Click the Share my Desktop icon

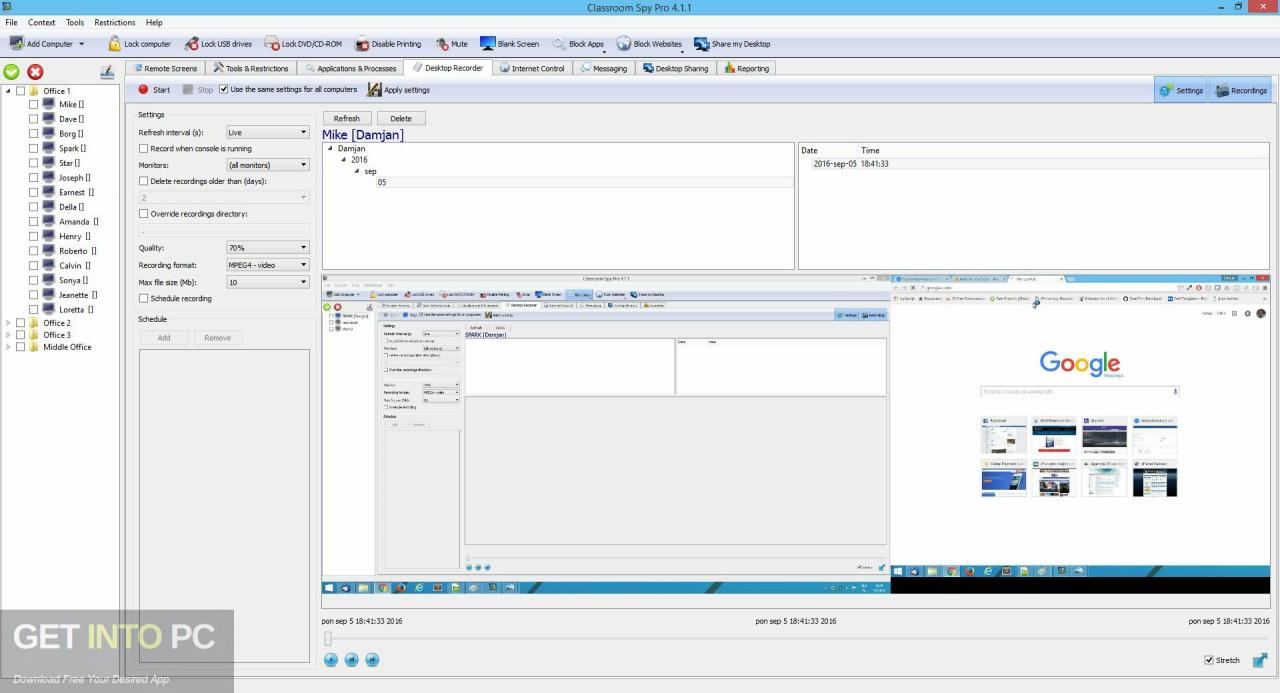[x=701, y=44]
